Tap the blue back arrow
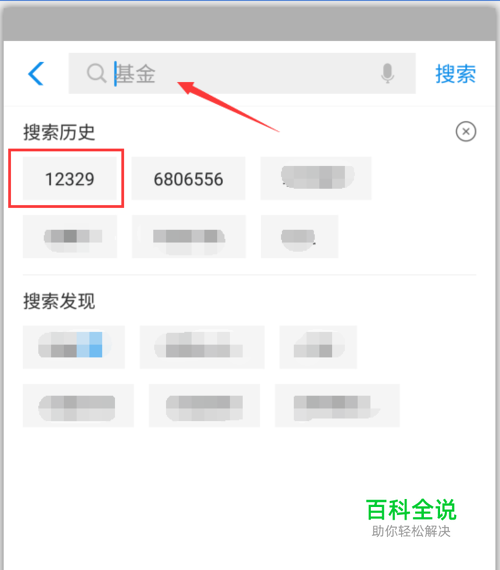This screenshot has width=500, height=570. coord(36,73)
